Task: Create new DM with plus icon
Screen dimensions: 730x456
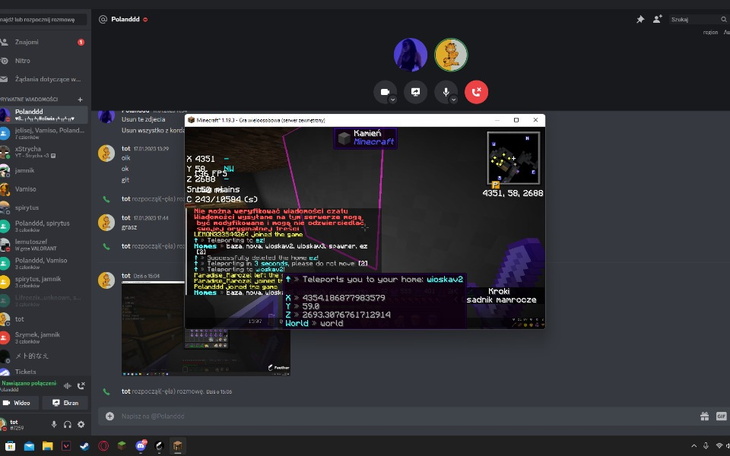Action: coord(81,99)
